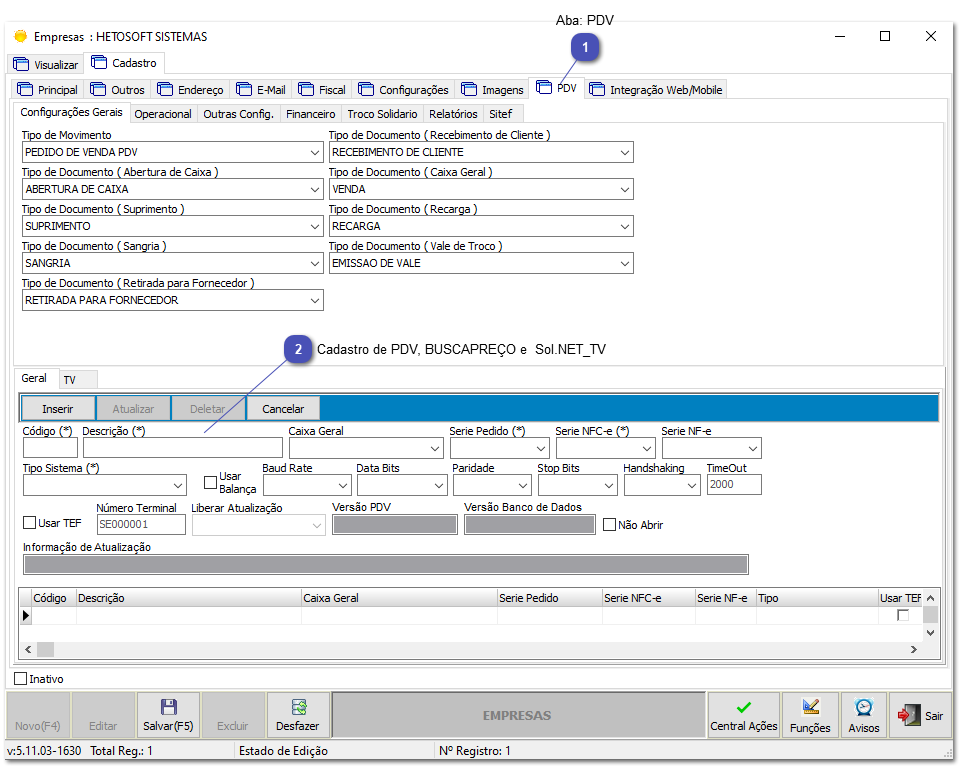Toggle the Não Abrir checkbox
The height and width of the screenshot is (769, 962).
tap(608, 525)
